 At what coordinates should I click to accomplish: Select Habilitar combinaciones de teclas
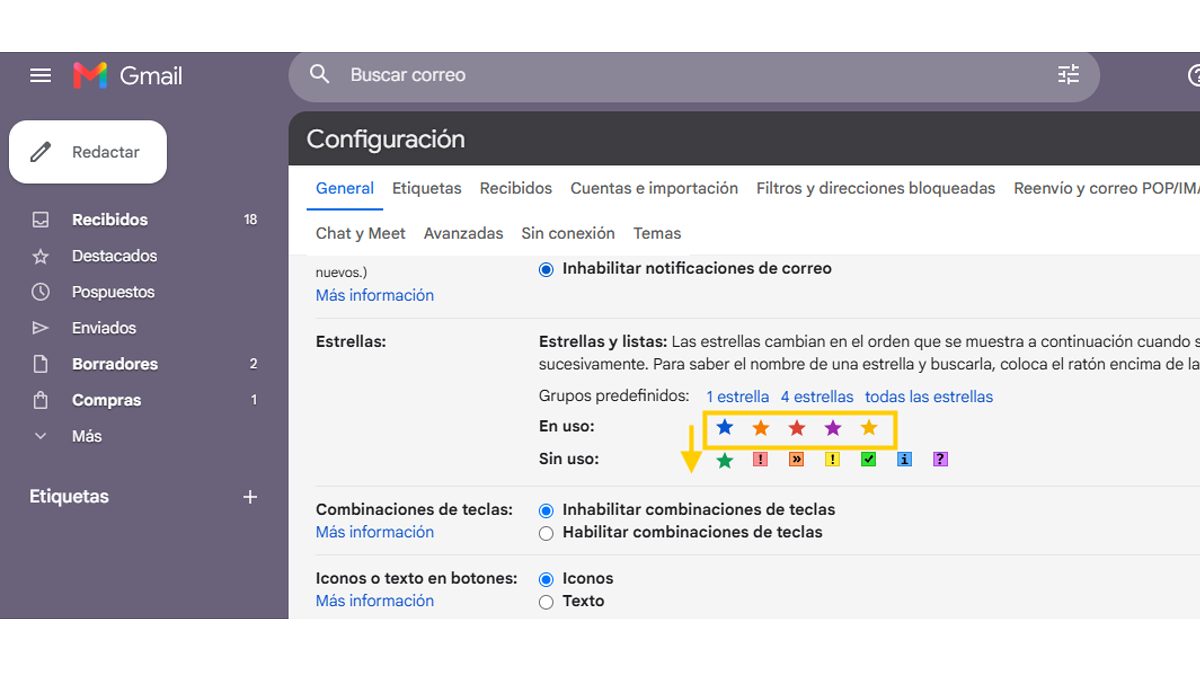click(546, 533)
